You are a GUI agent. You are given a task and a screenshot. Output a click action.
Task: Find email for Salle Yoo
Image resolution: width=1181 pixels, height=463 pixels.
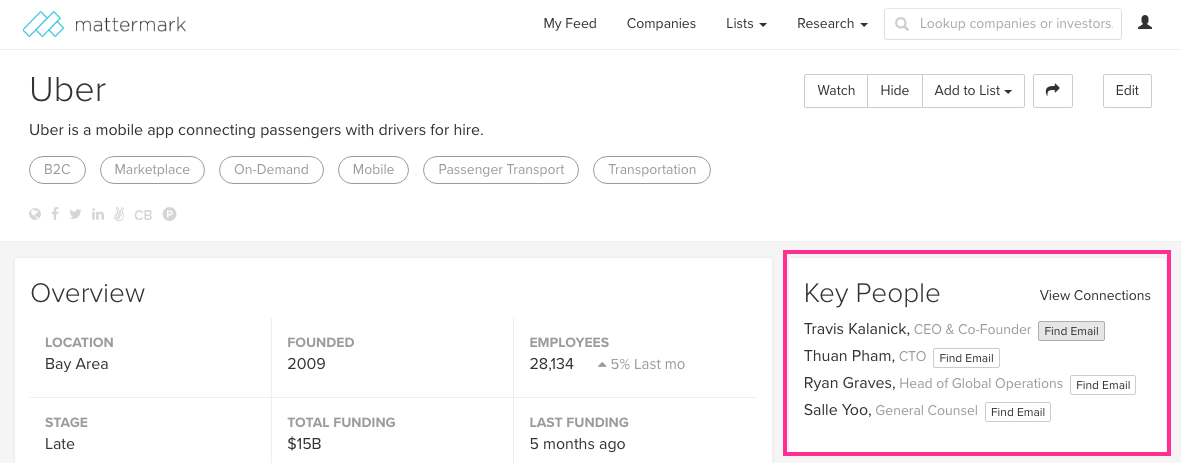coord(1018,413)
